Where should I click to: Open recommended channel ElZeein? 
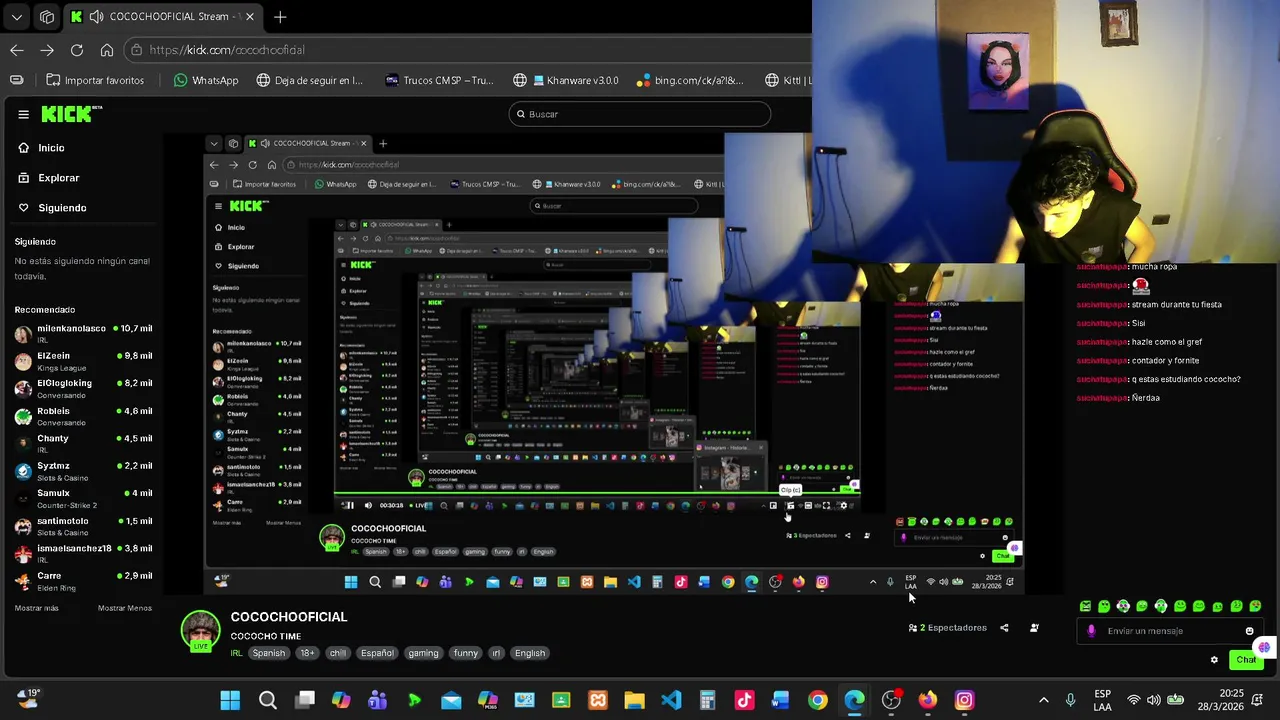[x=84, y=360]
